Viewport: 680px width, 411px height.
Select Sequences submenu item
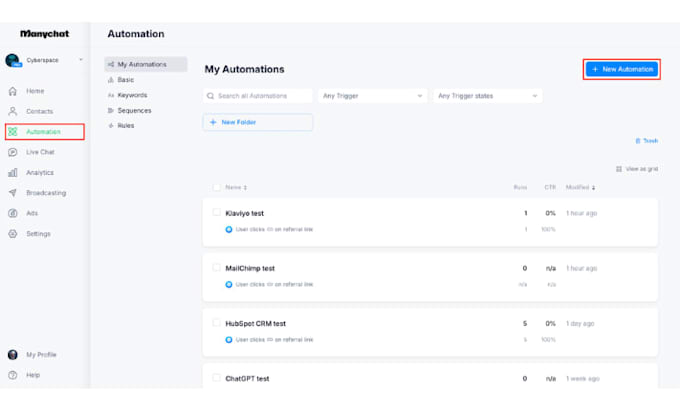tap(134, 111)
